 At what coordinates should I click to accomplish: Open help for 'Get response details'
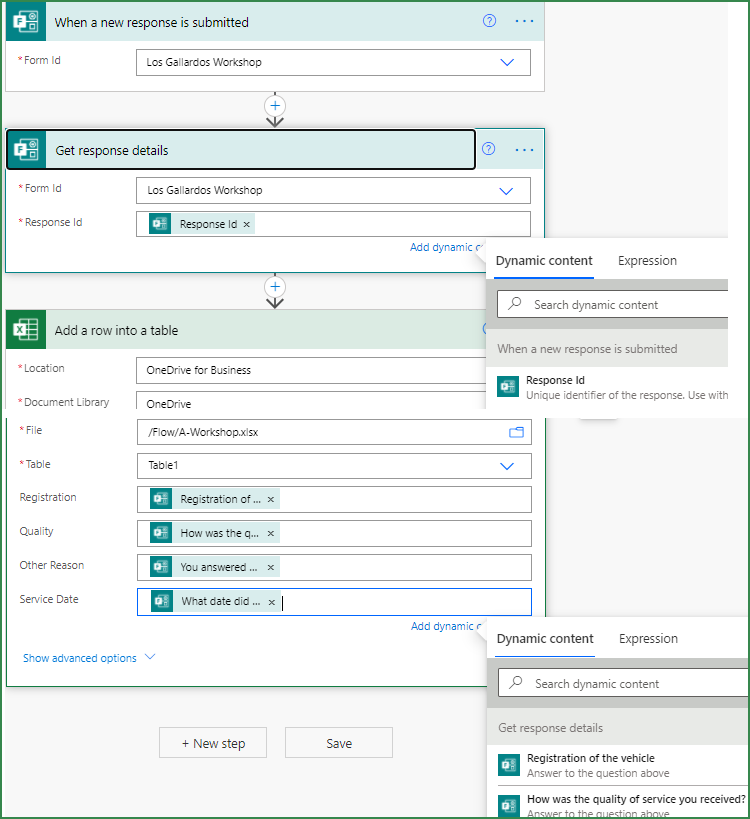pyautogui.click(x=488, y=149)
